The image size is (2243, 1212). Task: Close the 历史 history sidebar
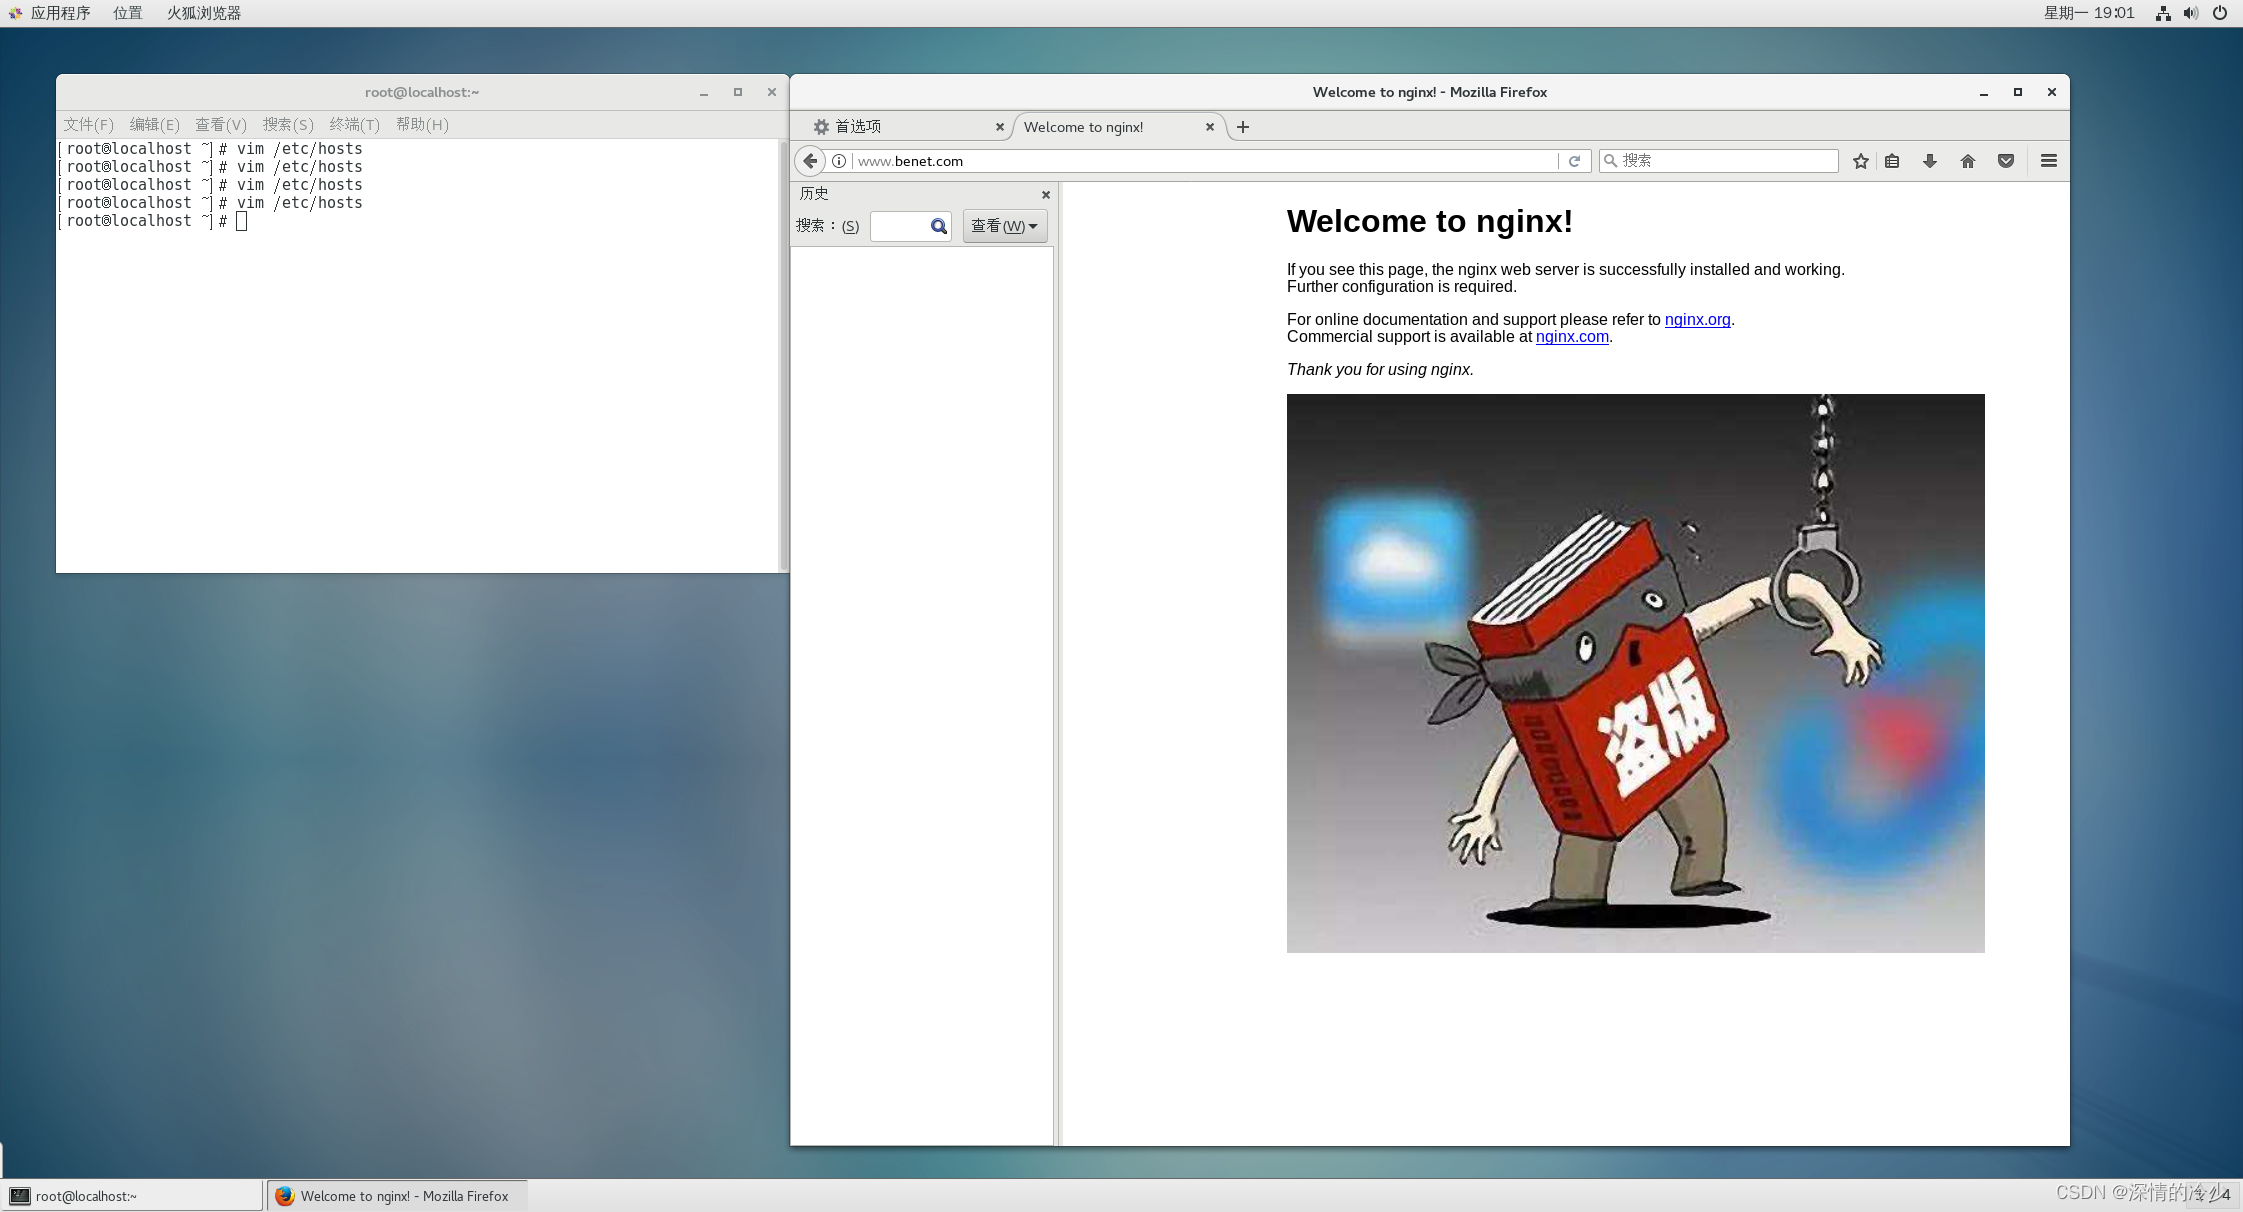click(1046, 195)
